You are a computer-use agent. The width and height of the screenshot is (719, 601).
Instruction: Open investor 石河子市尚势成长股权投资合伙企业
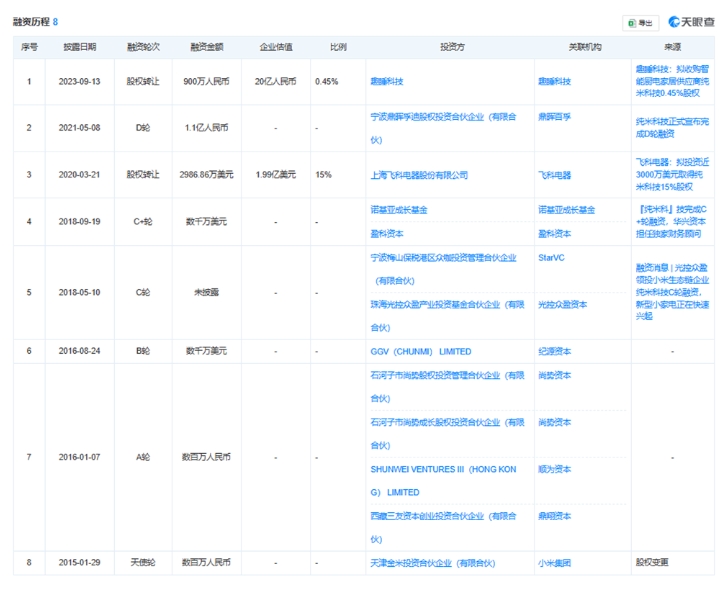click(447, 434)
